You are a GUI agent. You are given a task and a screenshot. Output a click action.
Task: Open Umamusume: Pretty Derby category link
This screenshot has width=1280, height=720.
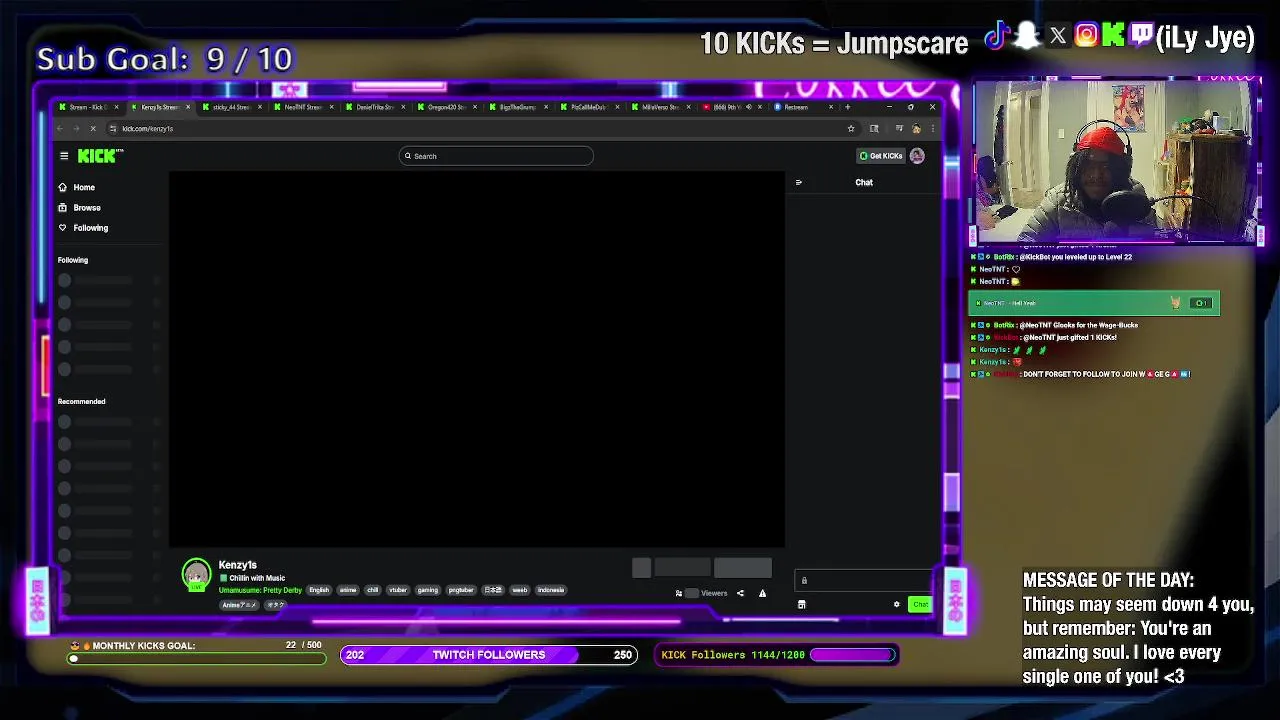260,590
